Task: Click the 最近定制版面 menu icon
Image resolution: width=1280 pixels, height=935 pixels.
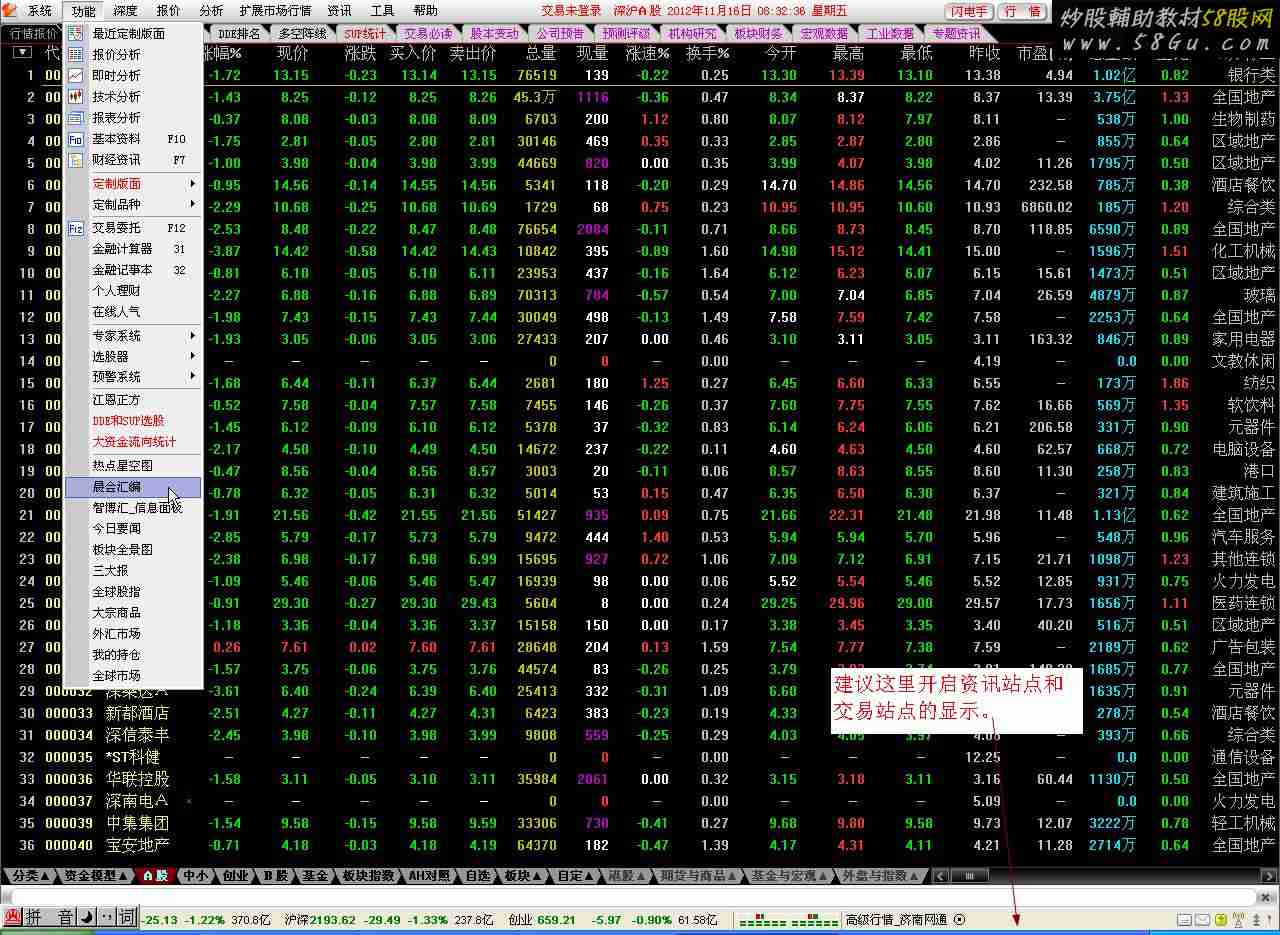Action: [x=76, y=34]
